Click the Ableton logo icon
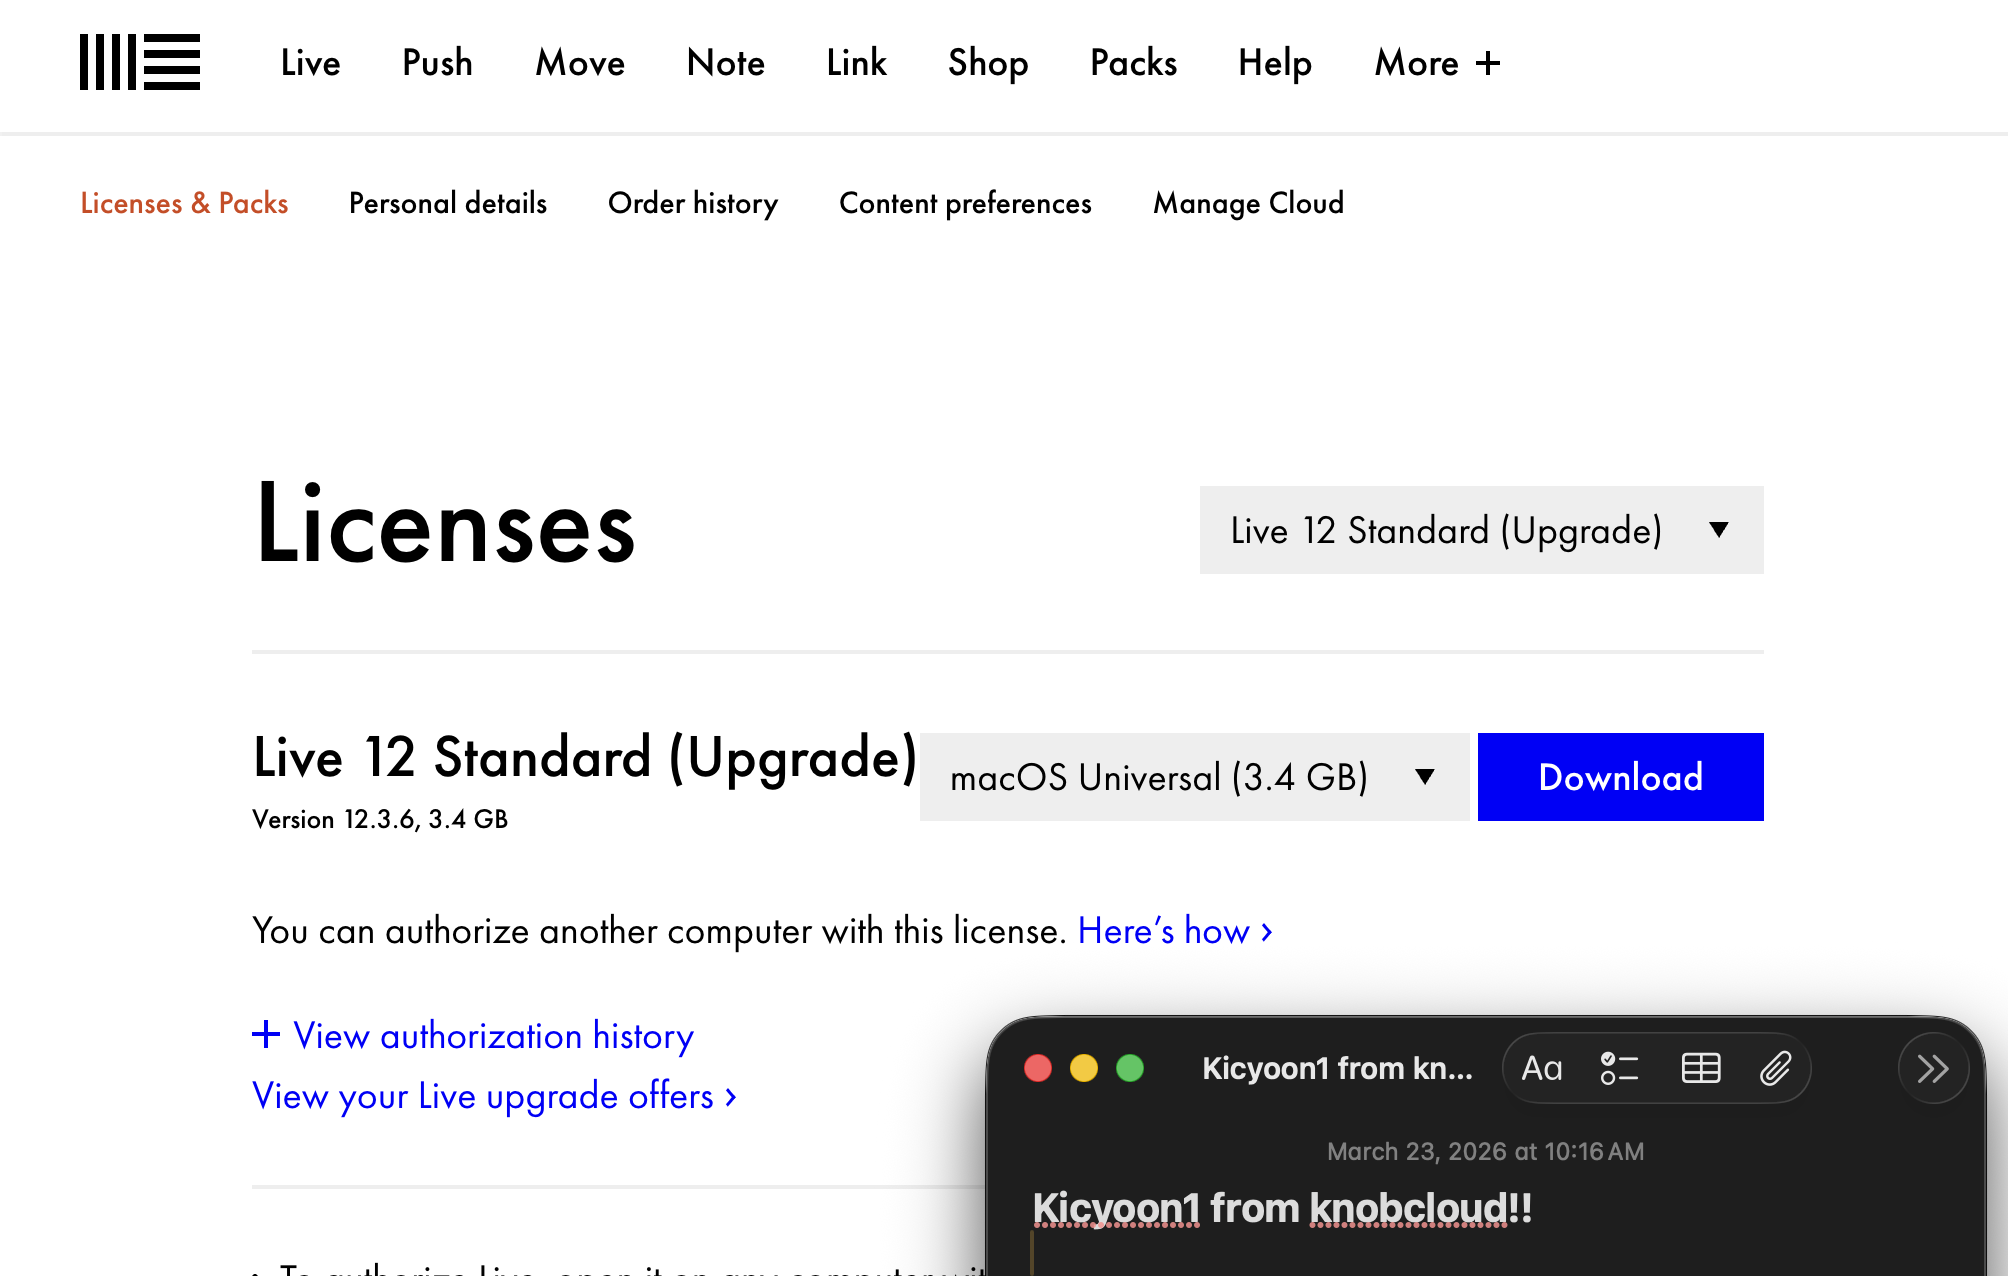The width and height of the screenshot is (2008, 1276). click(x=140, y=62)
